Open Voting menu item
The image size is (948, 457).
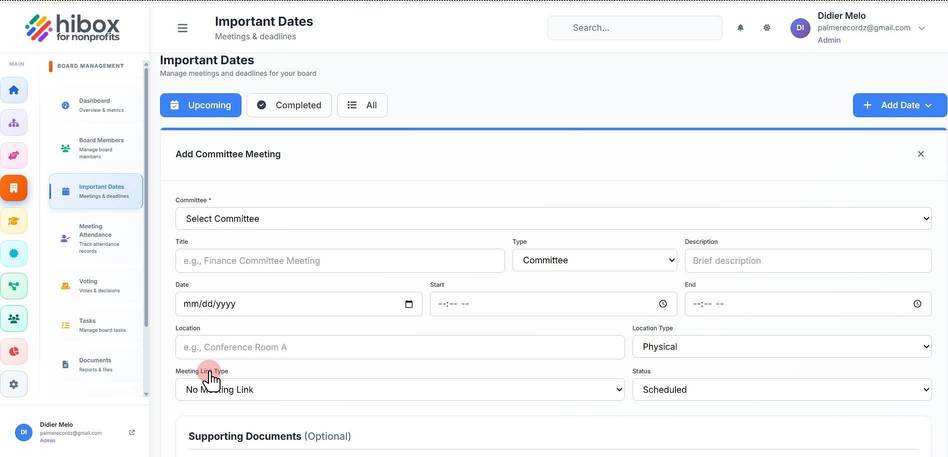click(x=96, y=285)
